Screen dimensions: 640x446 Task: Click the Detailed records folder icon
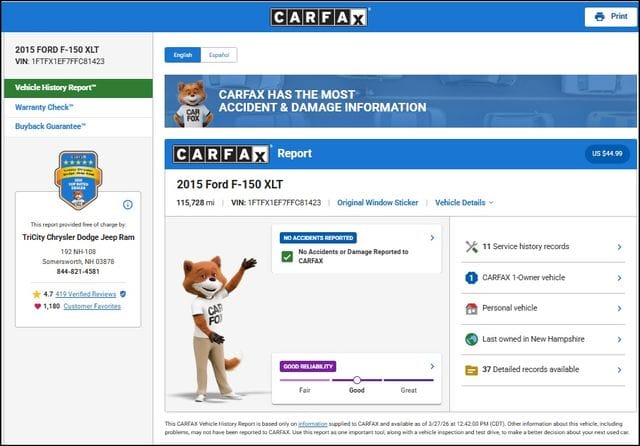(471, 369)
